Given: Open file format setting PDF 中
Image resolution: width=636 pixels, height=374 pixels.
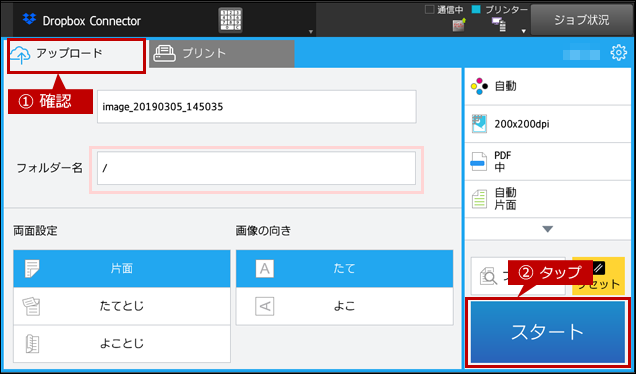Looking at the screenshot, I should 547,161.
